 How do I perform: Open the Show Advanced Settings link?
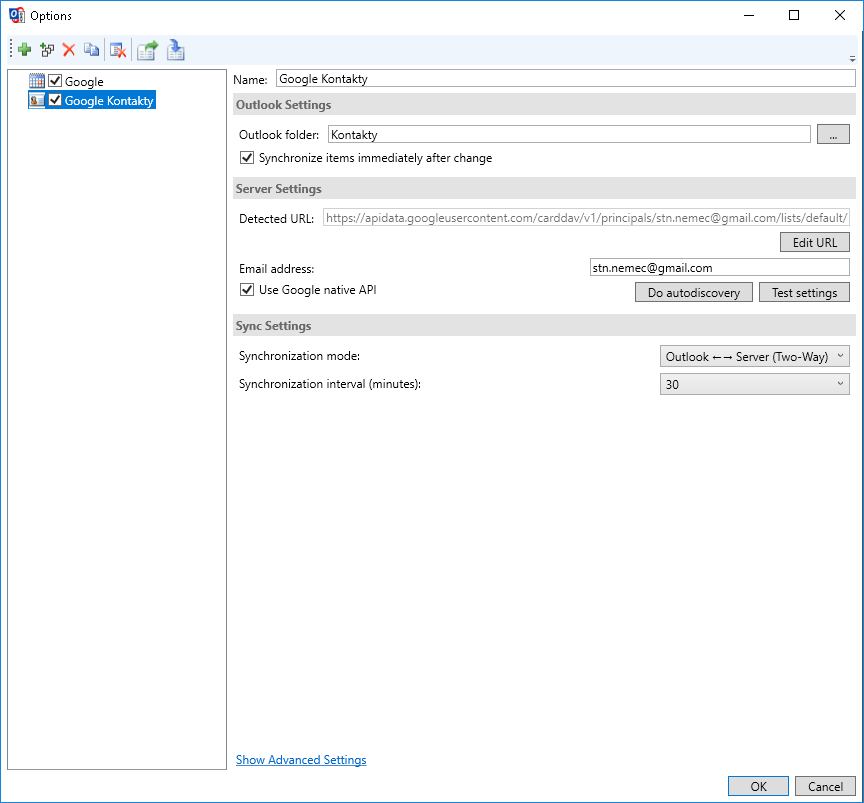[301, 760]
